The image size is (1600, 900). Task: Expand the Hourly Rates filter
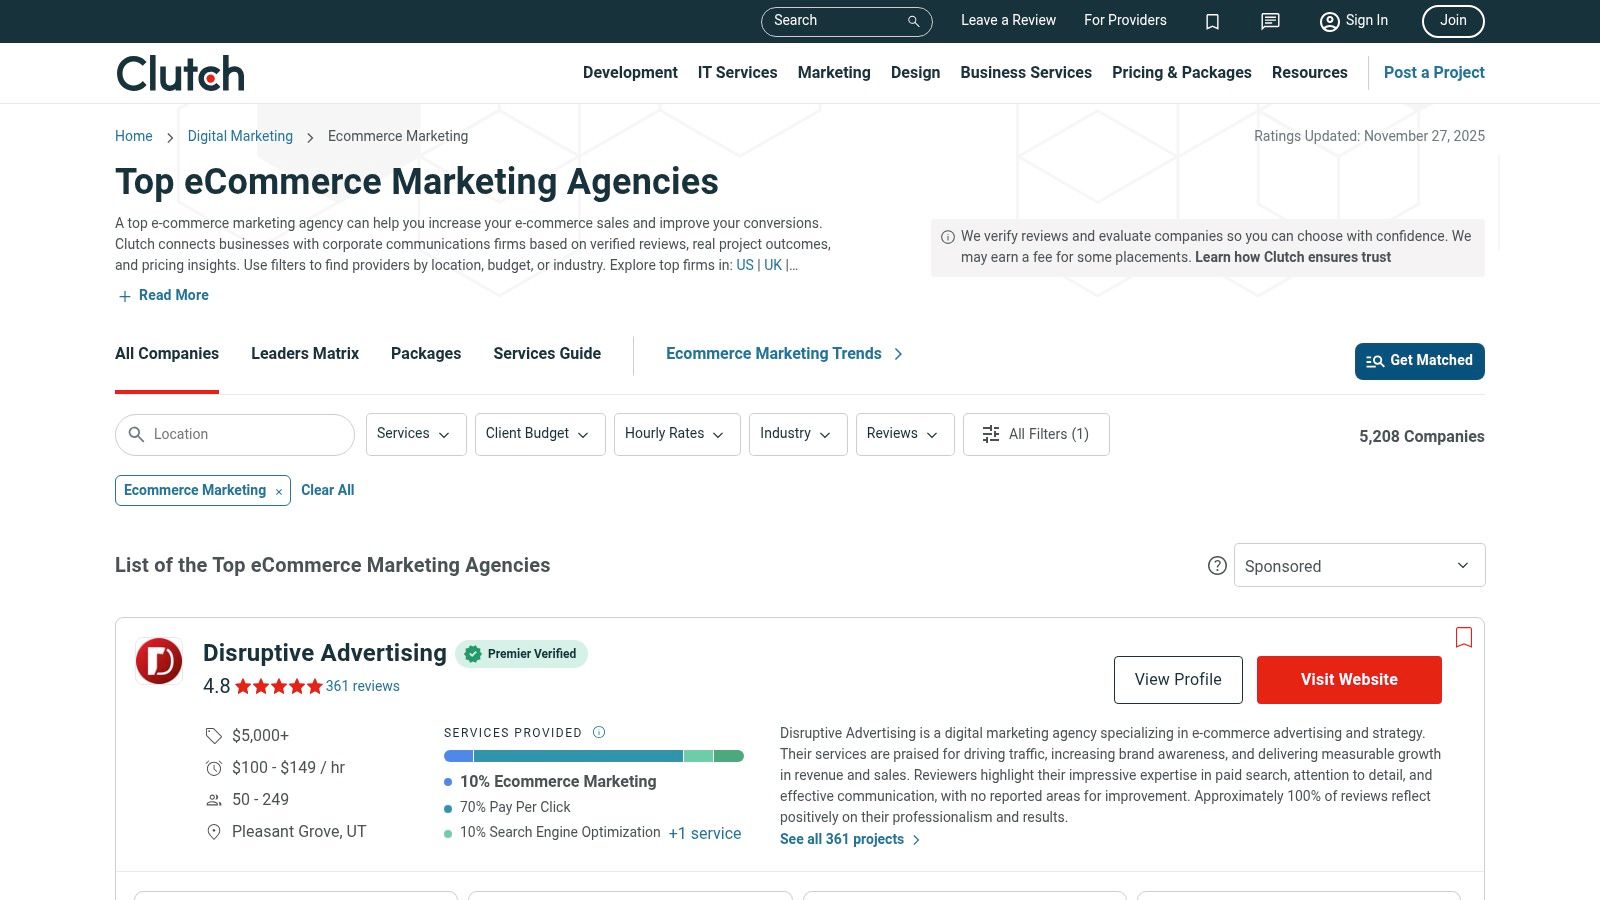(676, 434)
